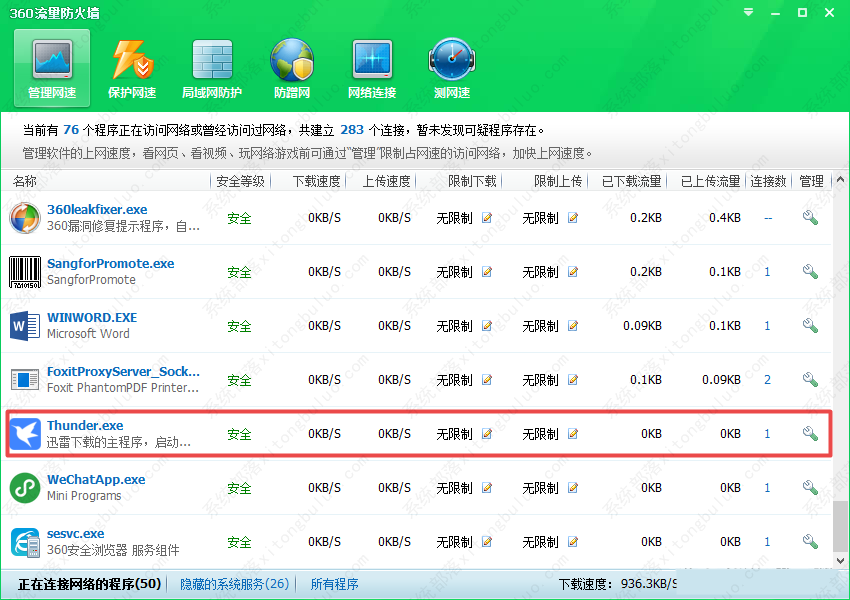Edit upload limit for sesvc.exe

coord(573,542)
